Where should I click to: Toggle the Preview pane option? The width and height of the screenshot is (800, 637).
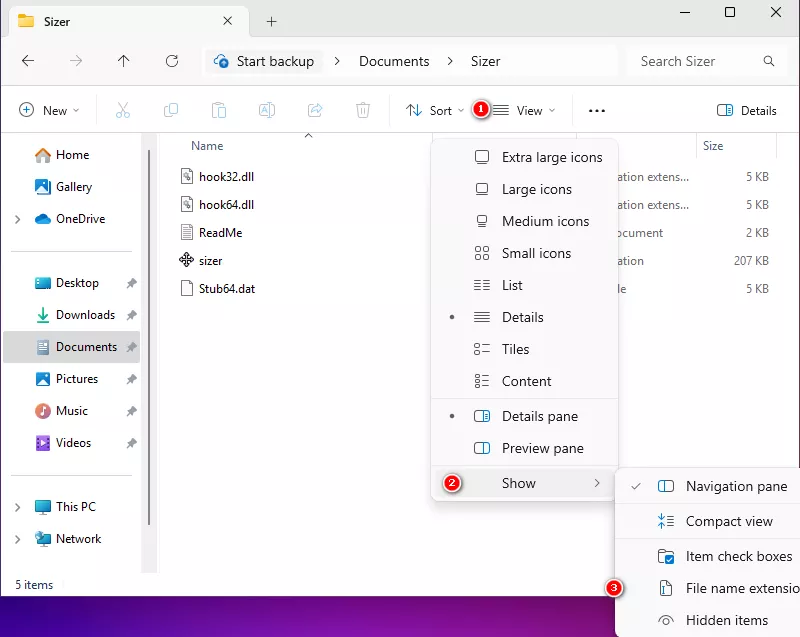click(524, 448)
